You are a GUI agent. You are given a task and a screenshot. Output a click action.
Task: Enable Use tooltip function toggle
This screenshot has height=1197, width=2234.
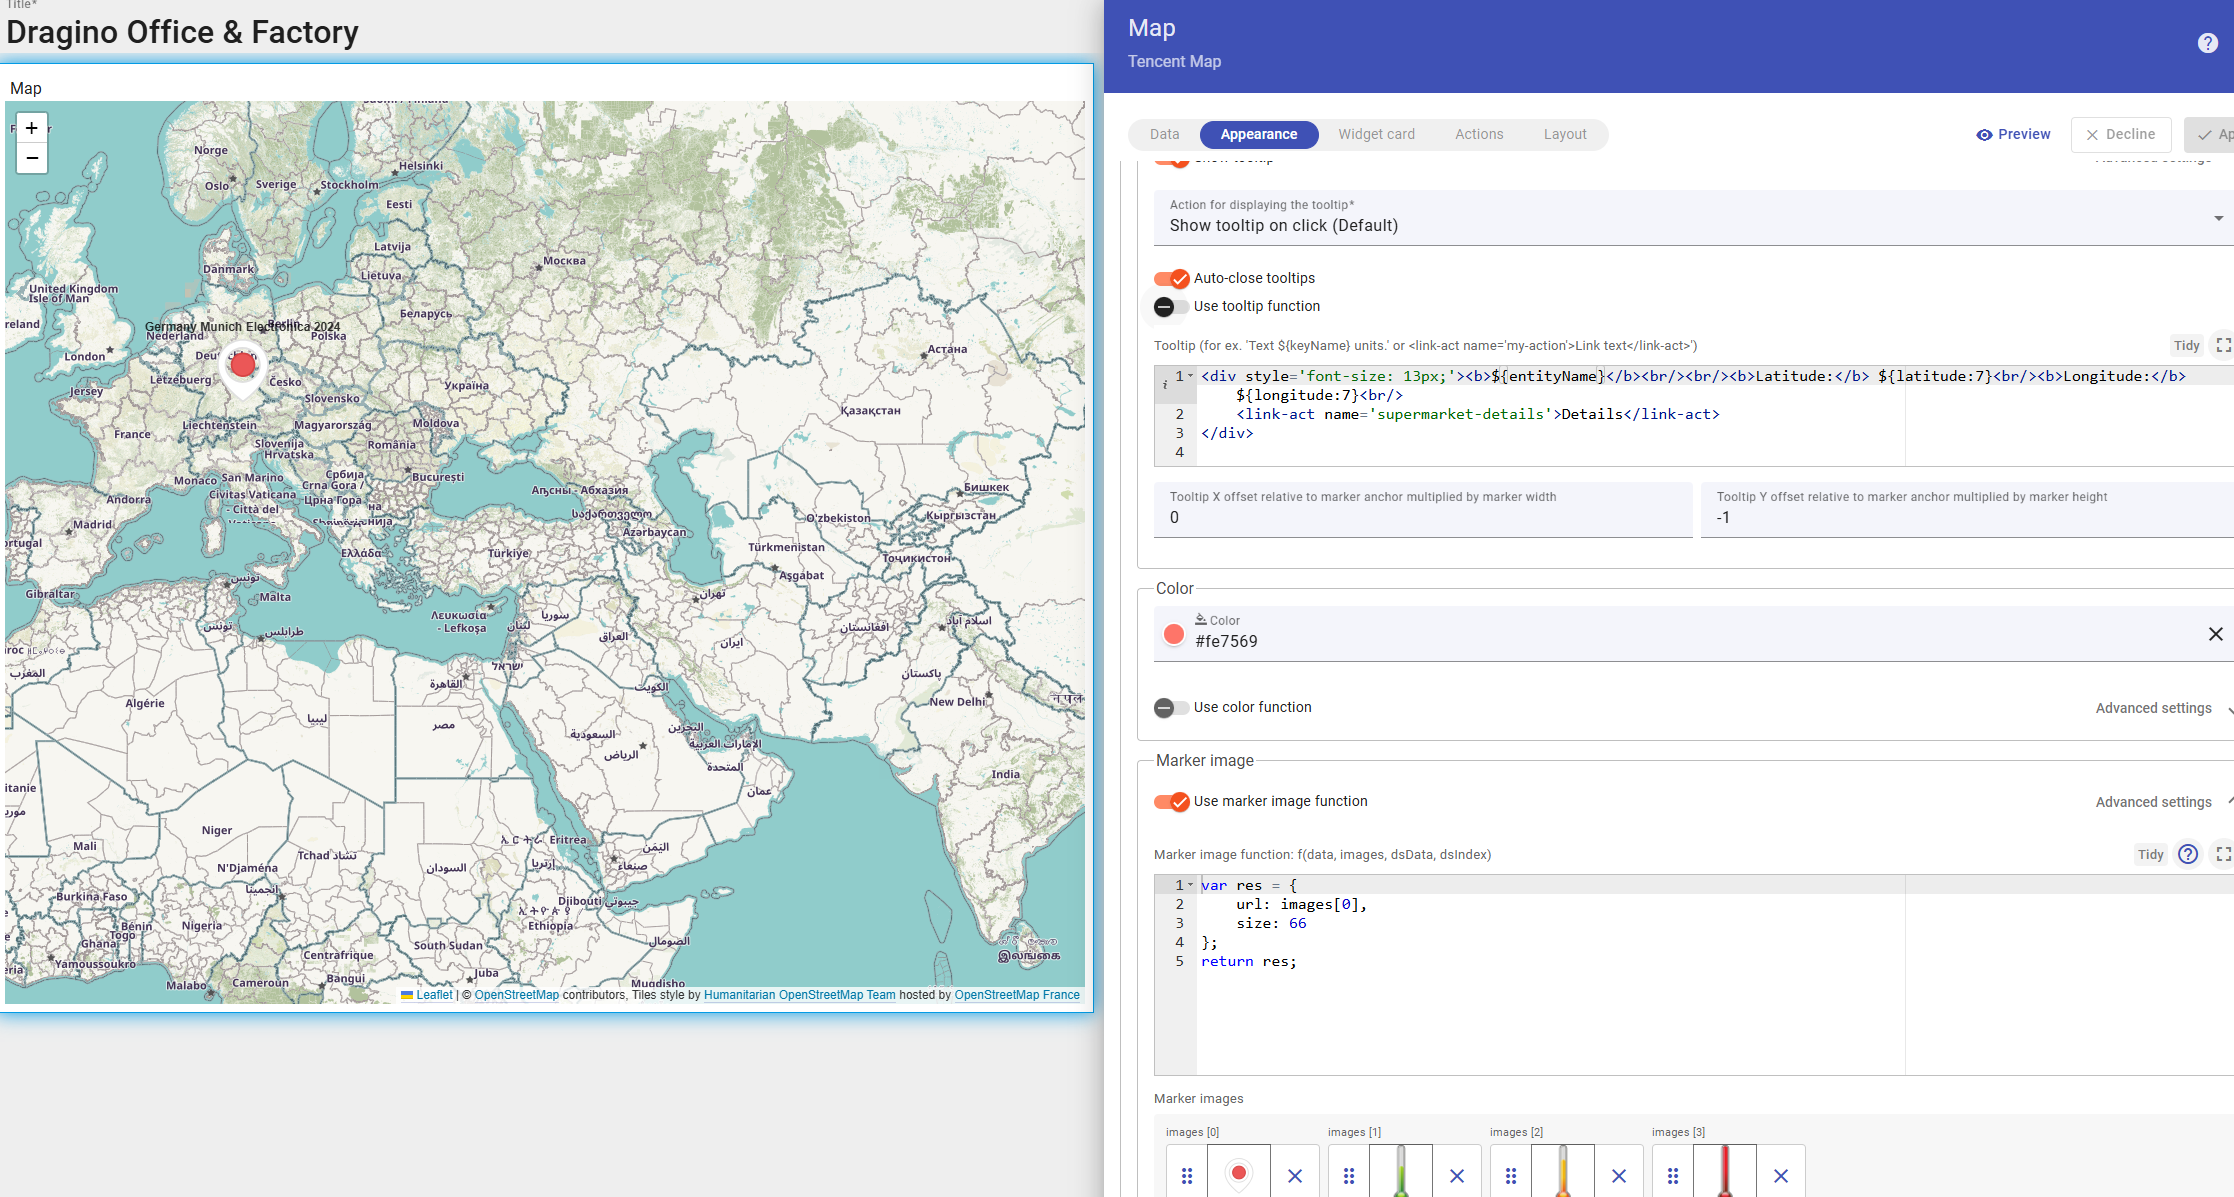click(1171, 306)
